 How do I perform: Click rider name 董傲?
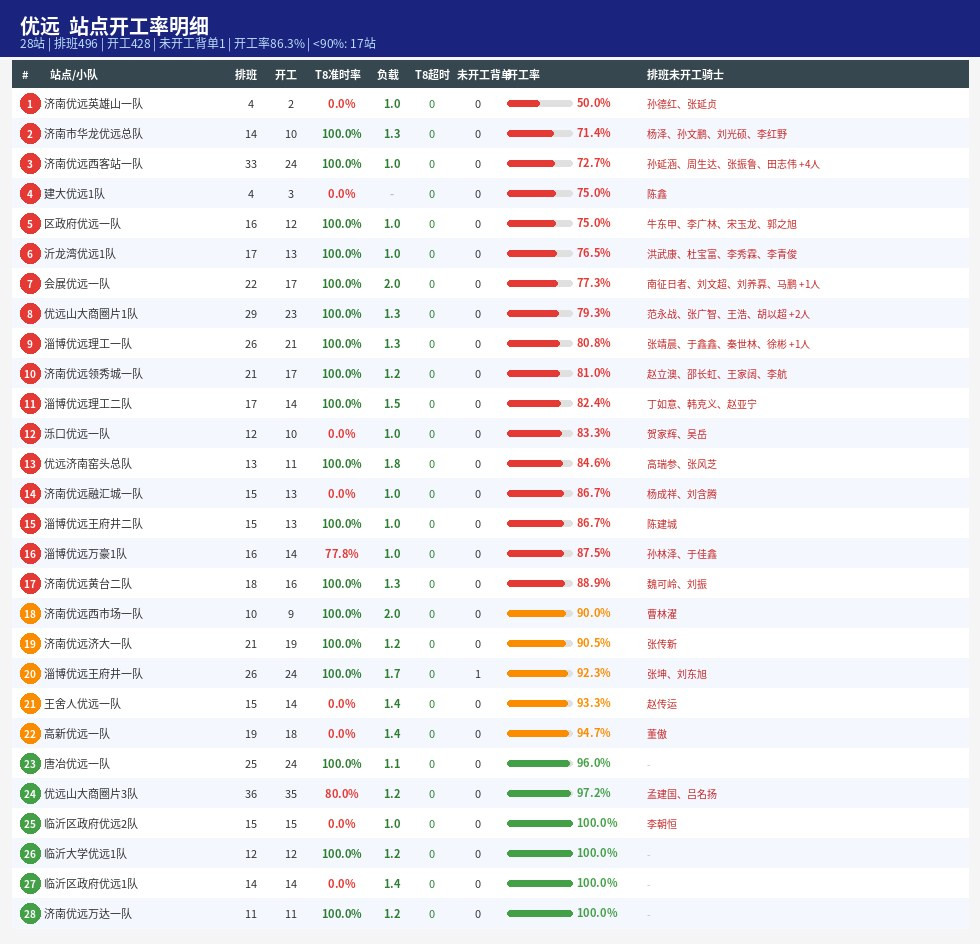coord(656,735)
